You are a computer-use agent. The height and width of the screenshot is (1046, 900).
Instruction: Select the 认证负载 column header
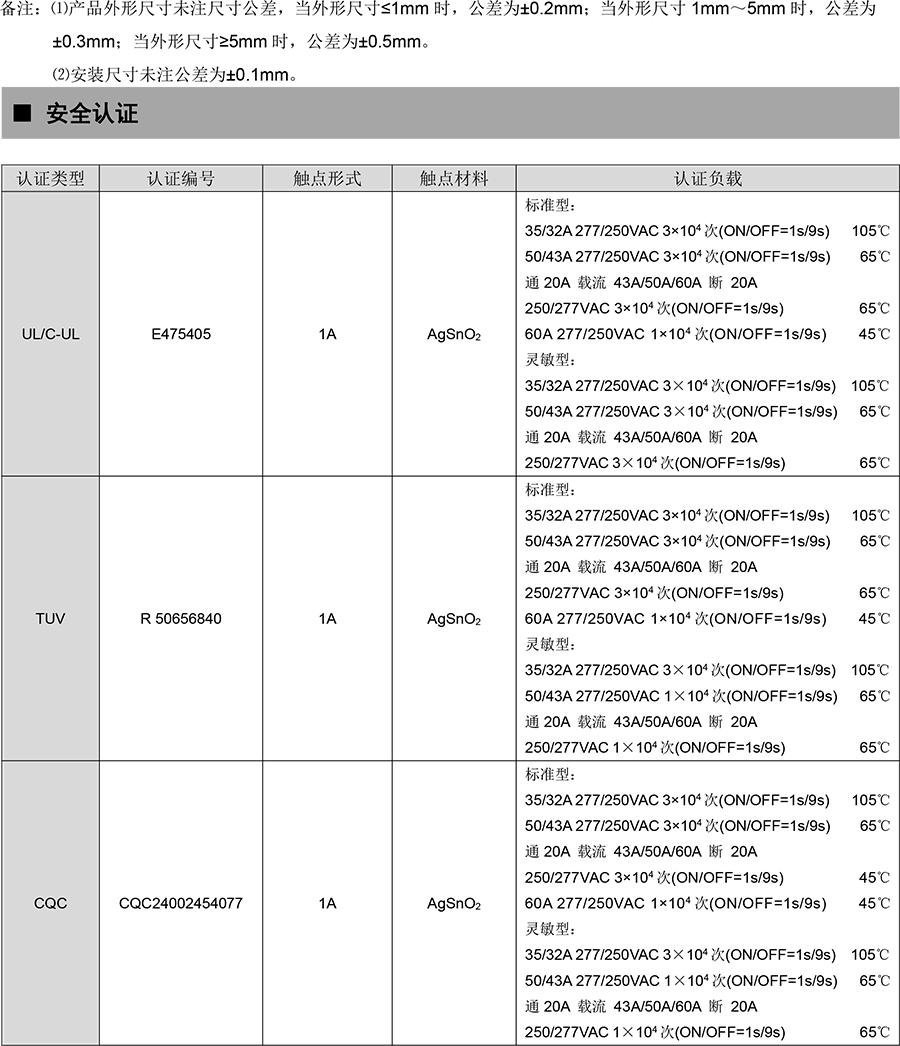click(x=708, y=179)
